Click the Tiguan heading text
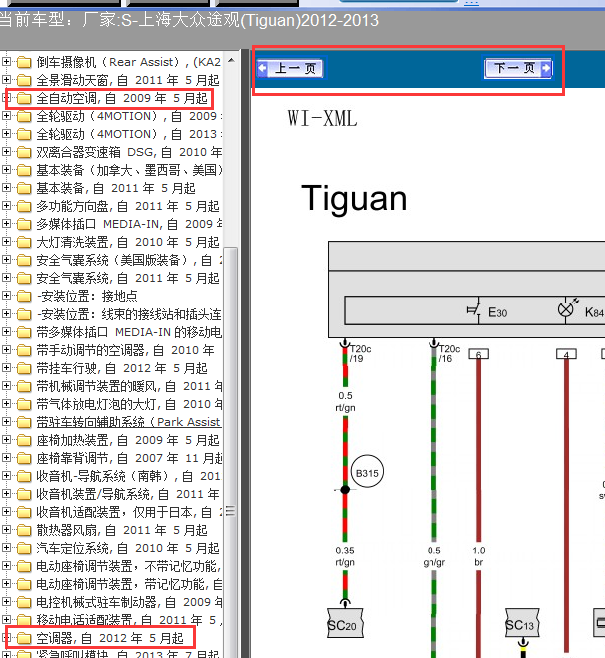This screenshot has width=605, height=658. 354,199
